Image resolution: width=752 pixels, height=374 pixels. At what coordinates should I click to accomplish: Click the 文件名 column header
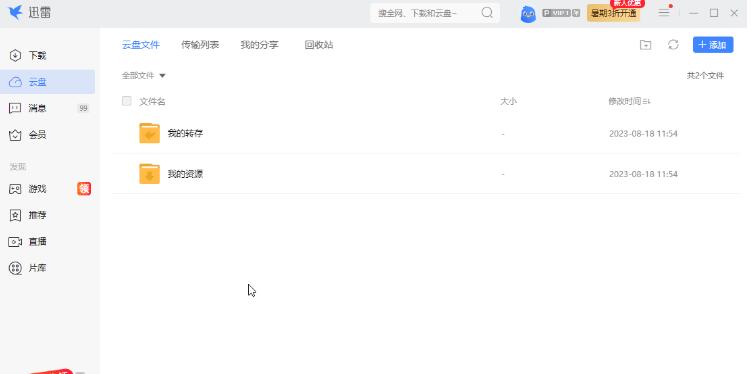point(153,102)
